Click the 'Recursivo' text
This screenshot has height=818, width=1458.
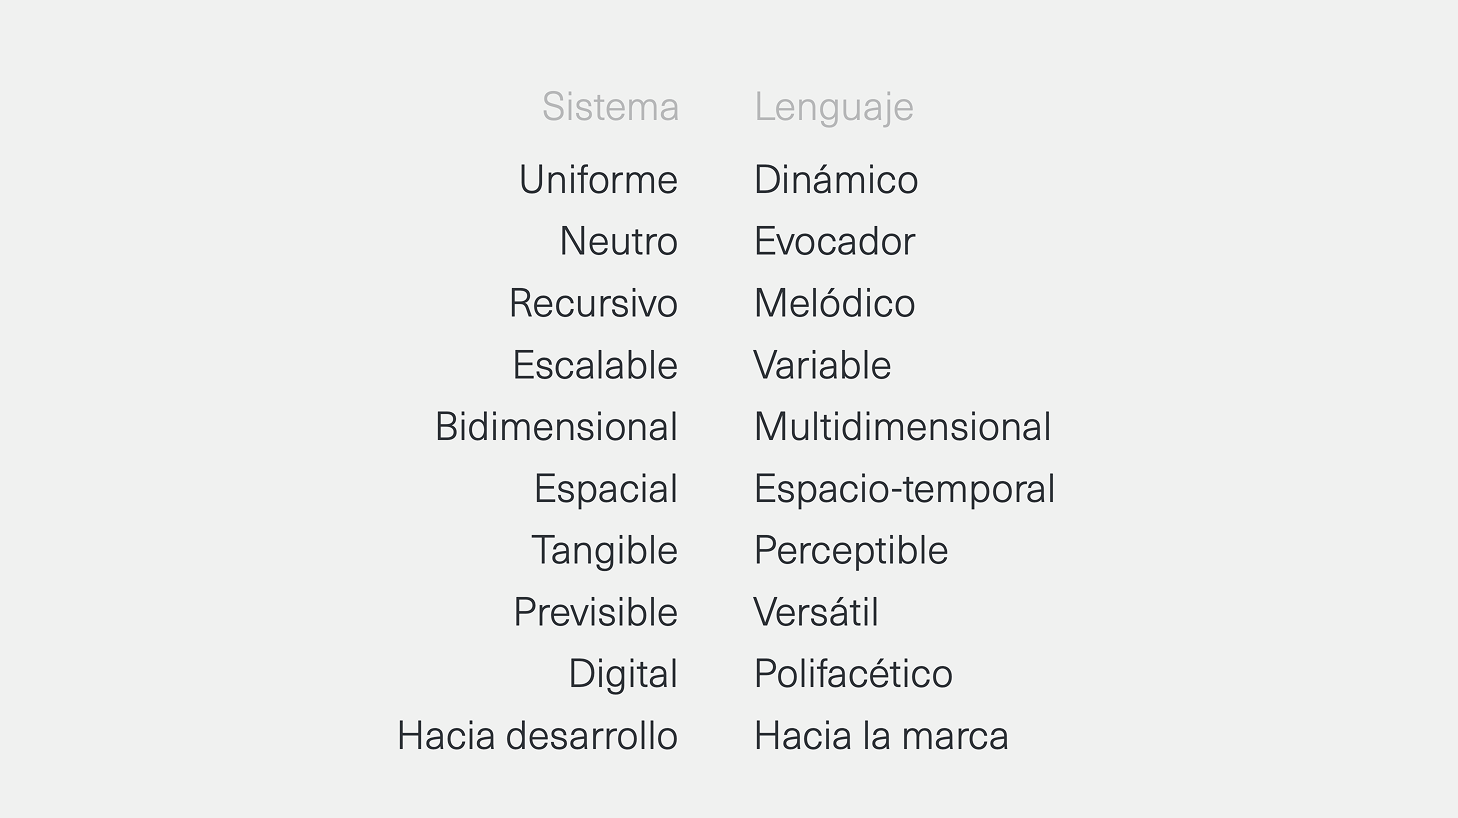(x=593, y=304)
